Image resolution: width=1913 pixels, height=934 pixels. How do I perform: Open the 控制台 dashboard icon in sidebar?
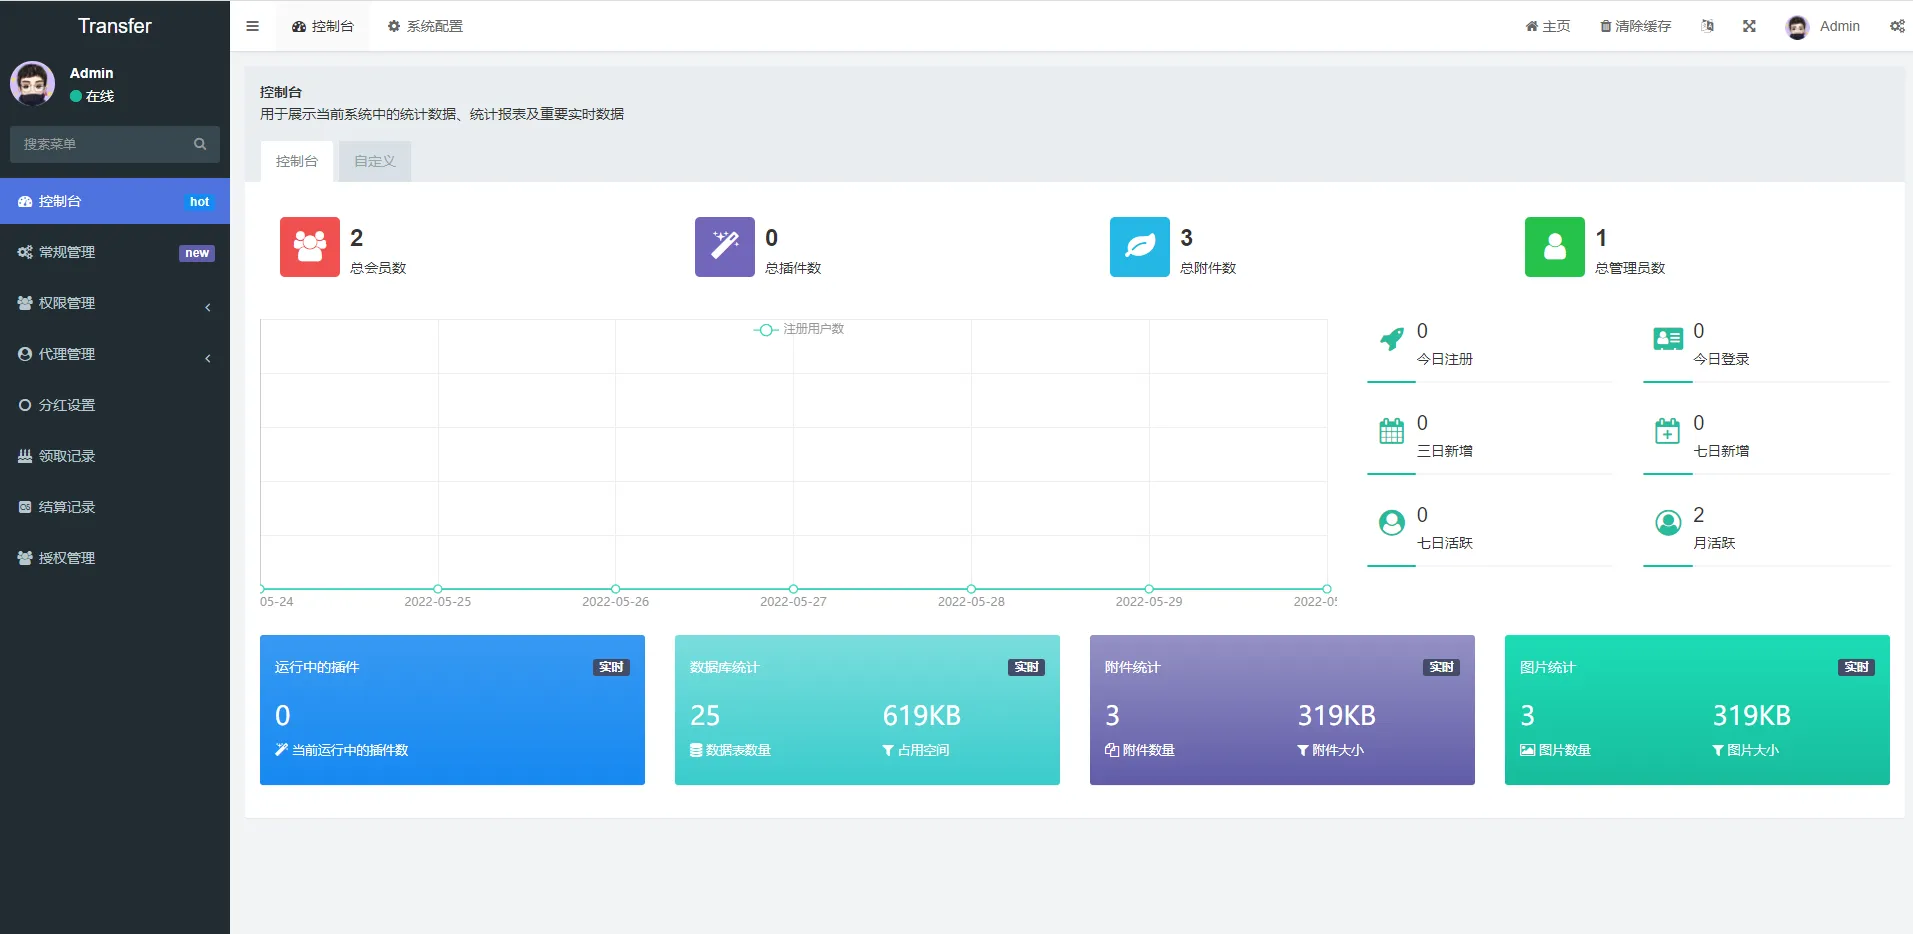tap(25, 201)
